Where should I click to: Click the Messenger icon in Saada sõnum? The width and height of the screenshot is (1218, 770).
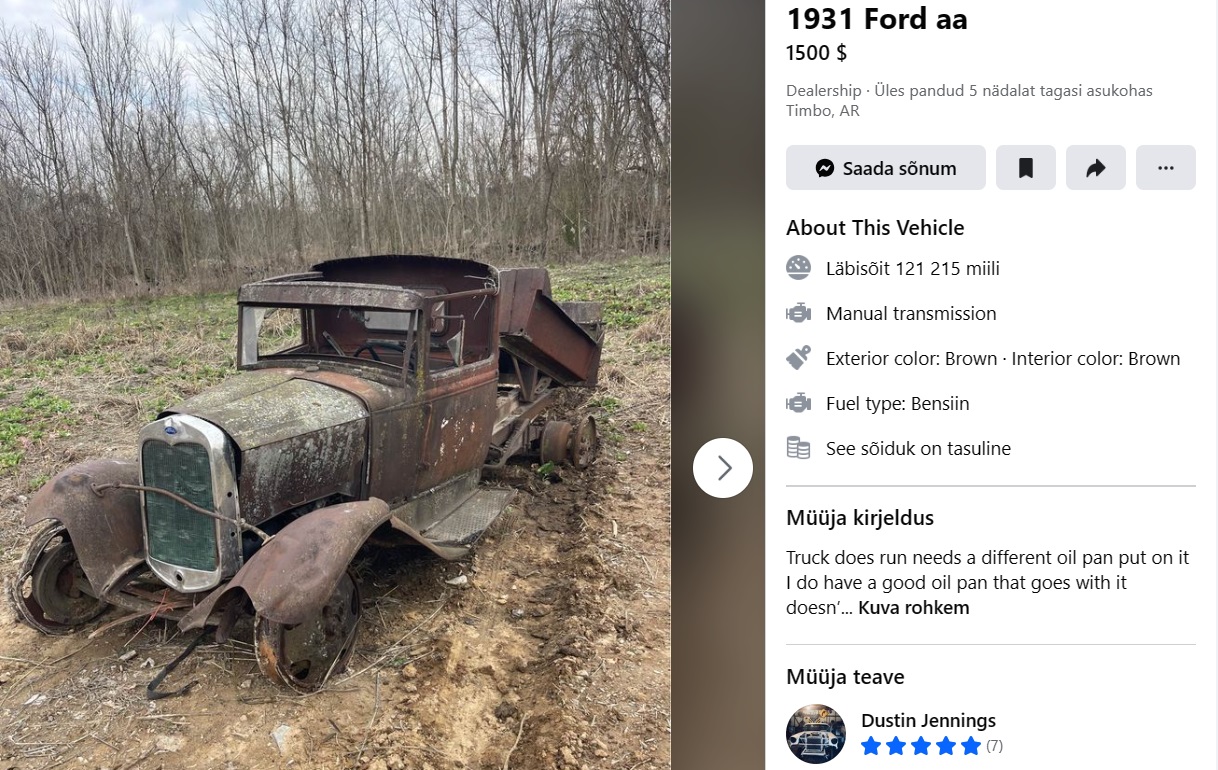tap(825, 168)
